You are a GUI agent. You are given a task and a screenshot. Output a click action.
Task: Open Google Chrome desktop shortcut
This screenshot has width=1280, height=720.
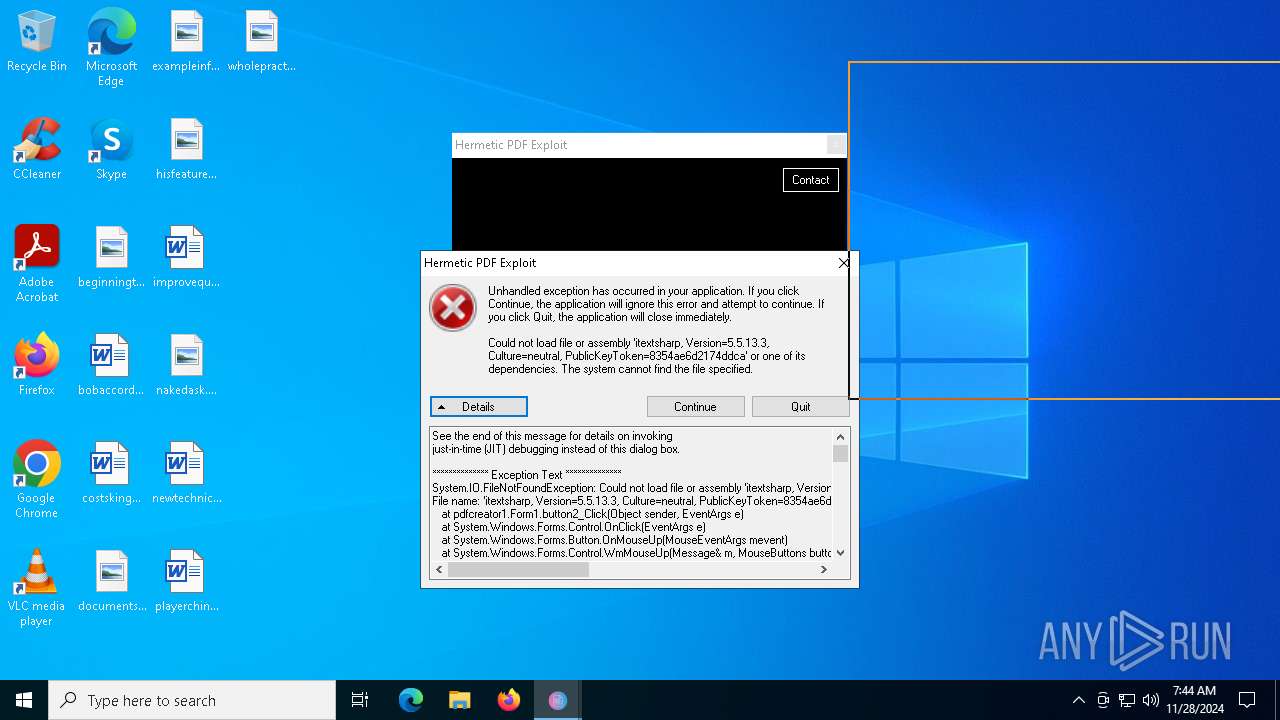(x=37, y=480)
